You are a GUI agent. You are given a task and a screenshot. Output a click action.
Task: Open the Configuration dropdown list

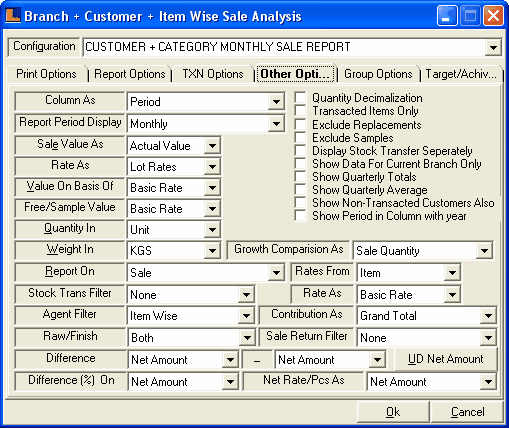tap(493, 47)
